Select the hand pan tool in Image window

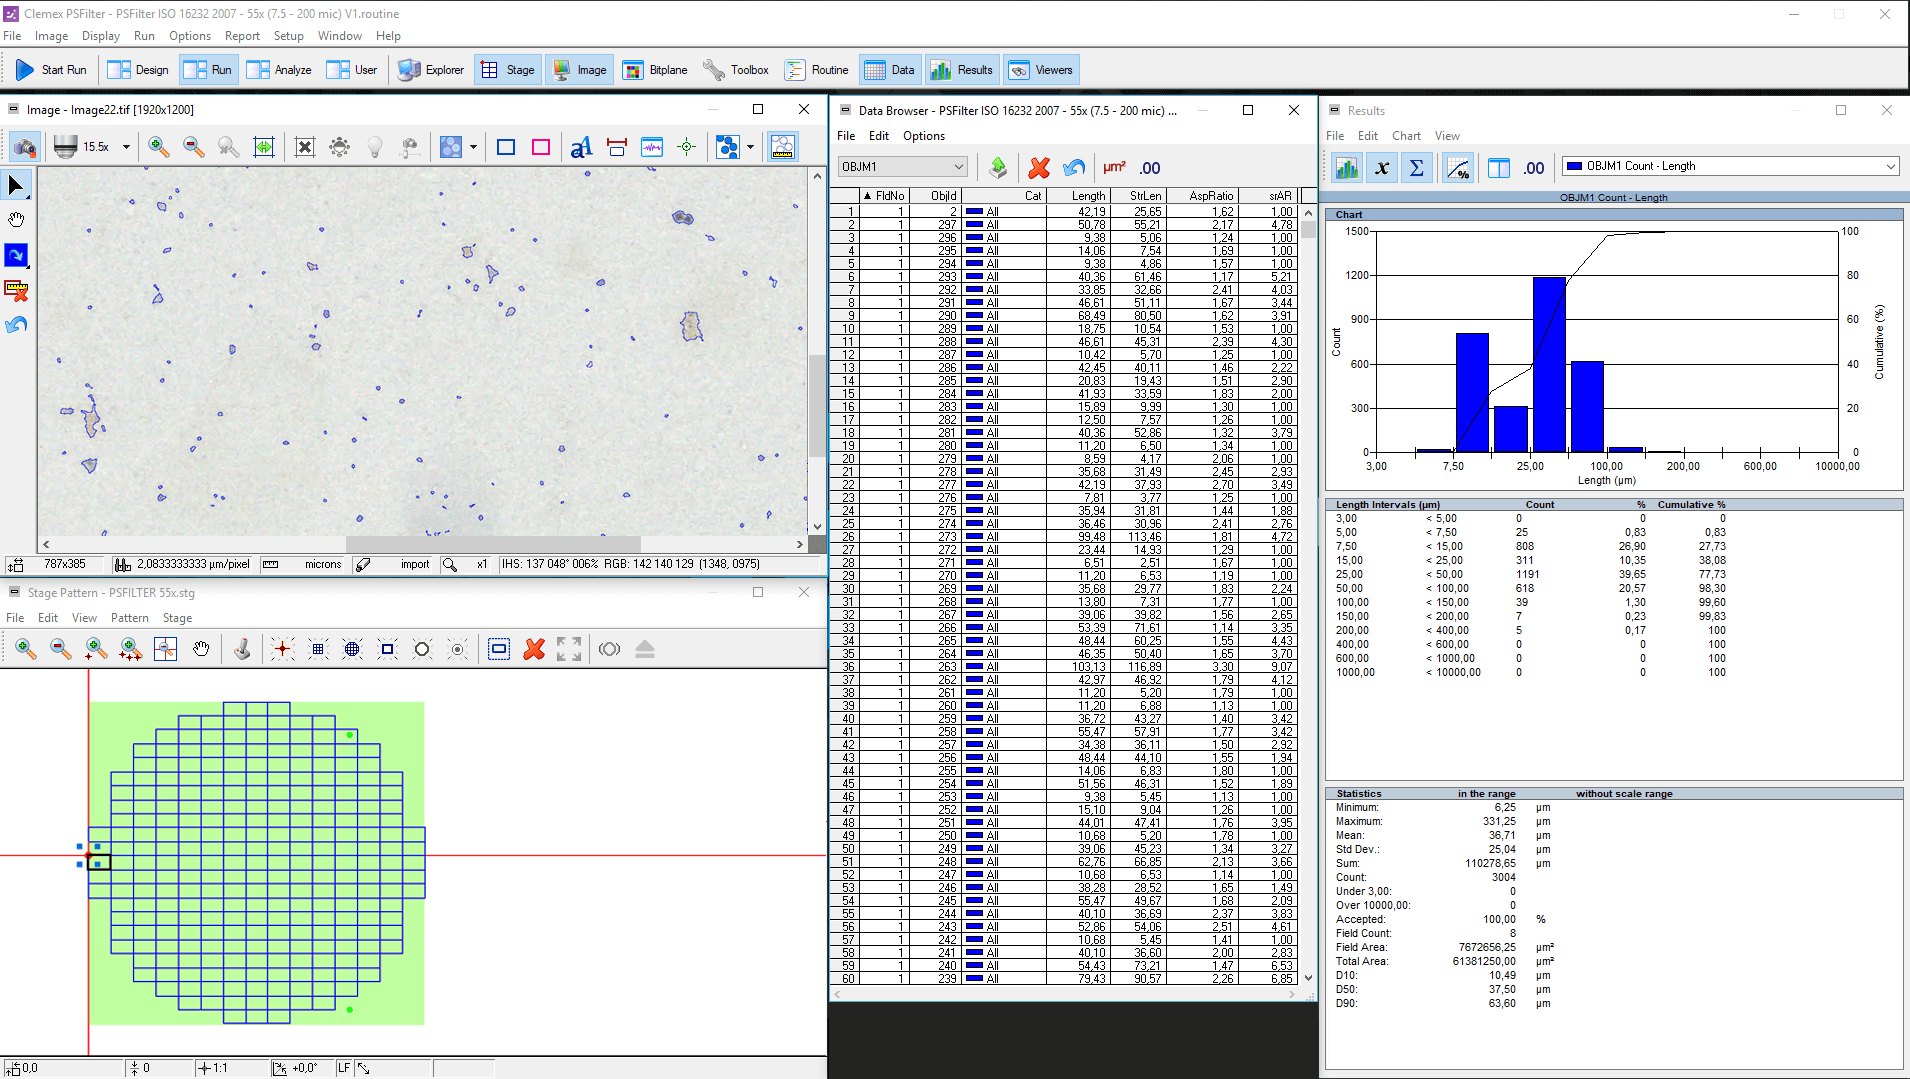tap(16, 220)
